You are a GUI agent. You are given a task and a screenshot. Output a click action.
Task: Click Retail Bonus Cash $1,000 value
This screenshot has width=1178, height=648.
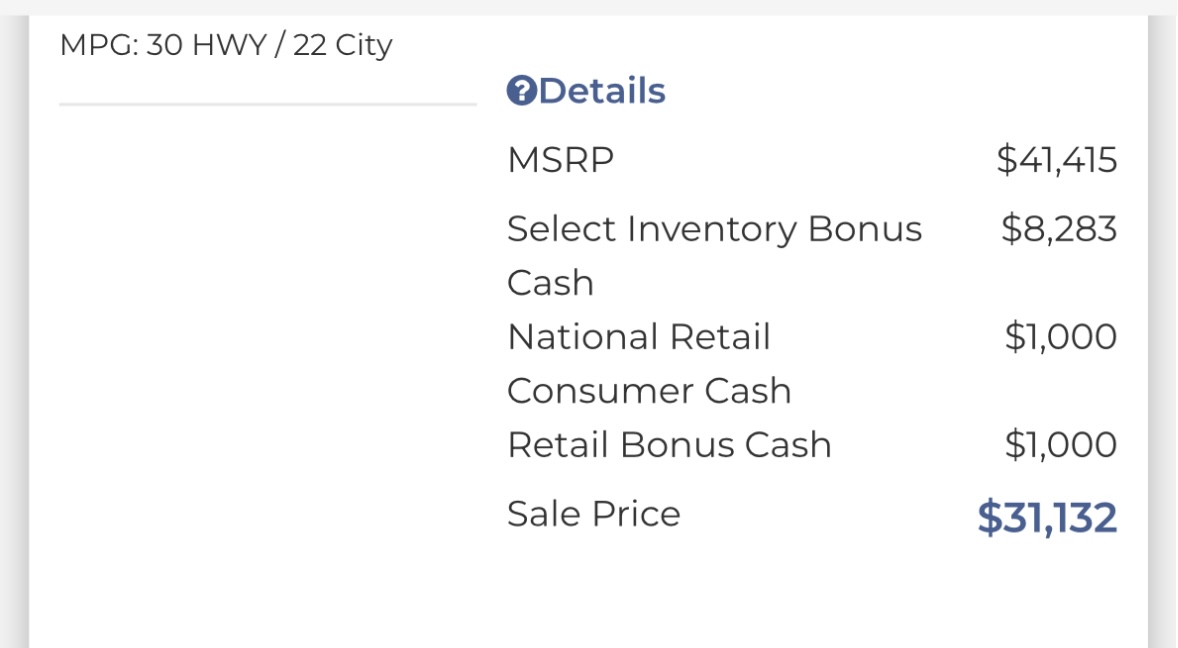pyautogui.click(x=1061, y=445)
